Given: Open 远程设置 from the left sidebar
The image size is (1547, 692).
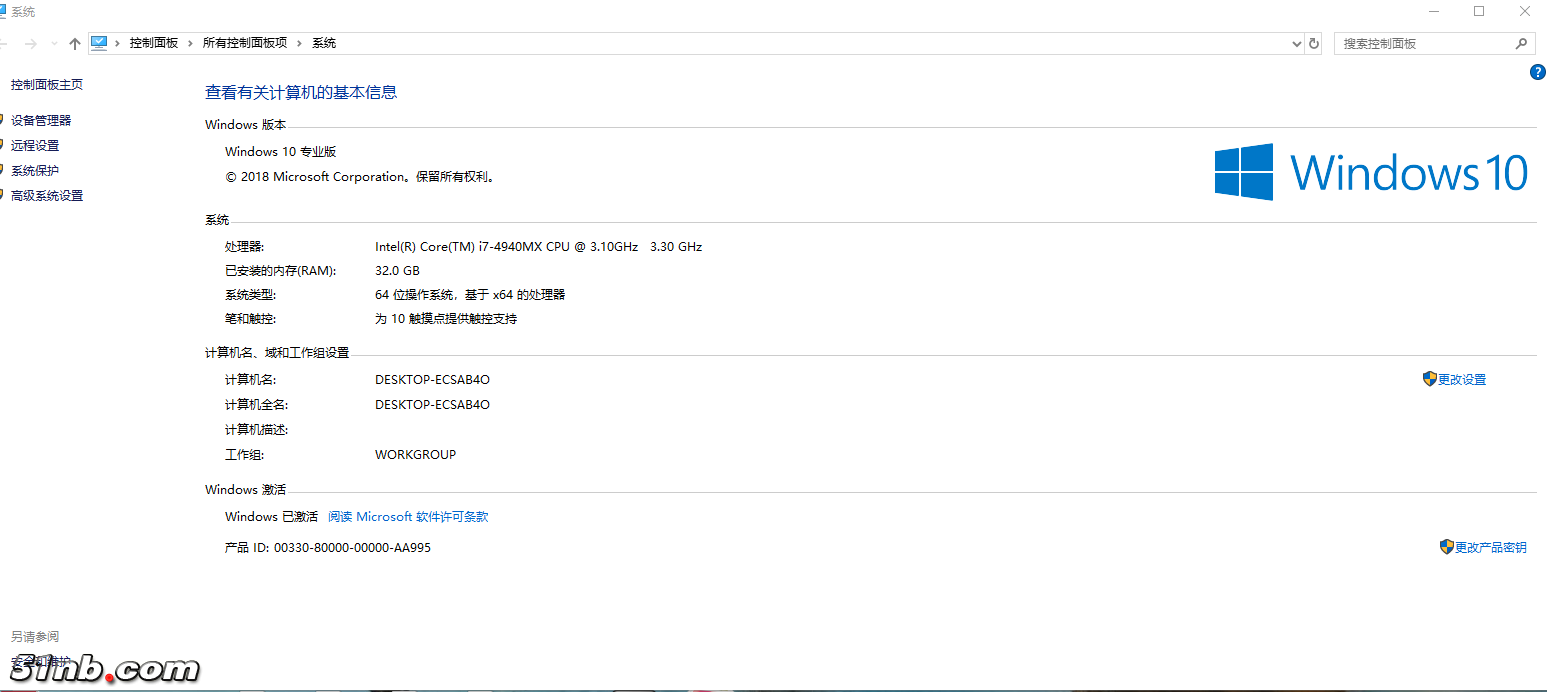Looking at the screenshot, I should [x=35, y=145].
